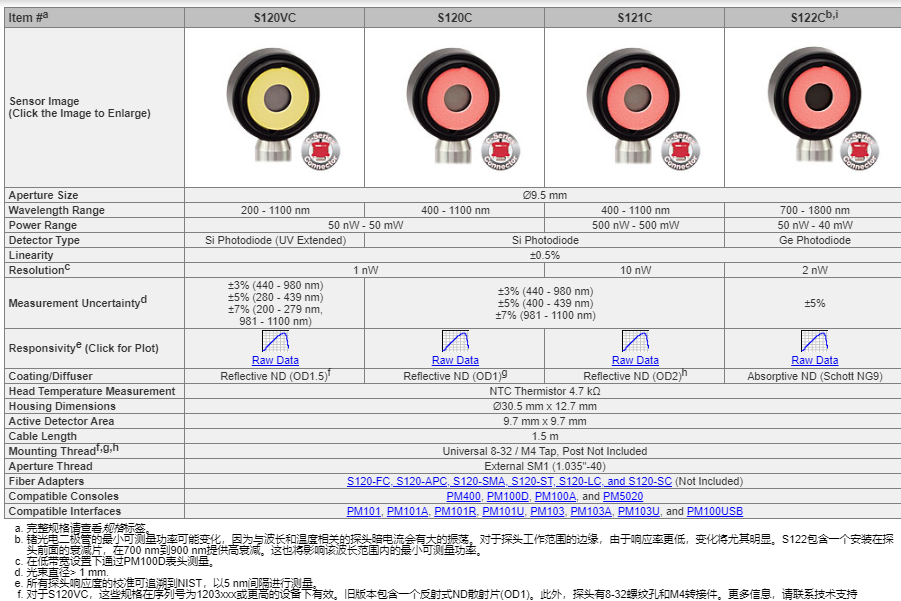Viewport: 901px width, 601px height.
Task: Select the '50 nW - 40 mW' power range cell
Action: [x=815, y=225]
